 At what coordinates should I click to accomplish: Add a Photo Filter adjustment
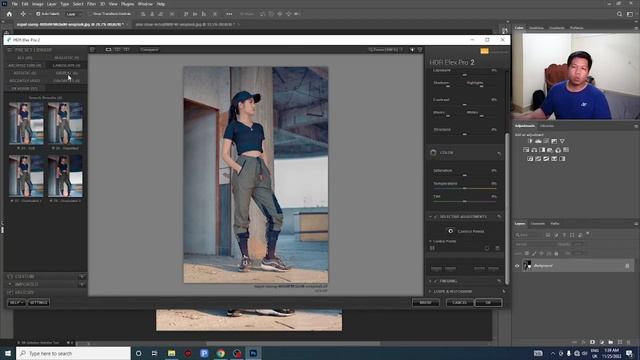(550, 150)
